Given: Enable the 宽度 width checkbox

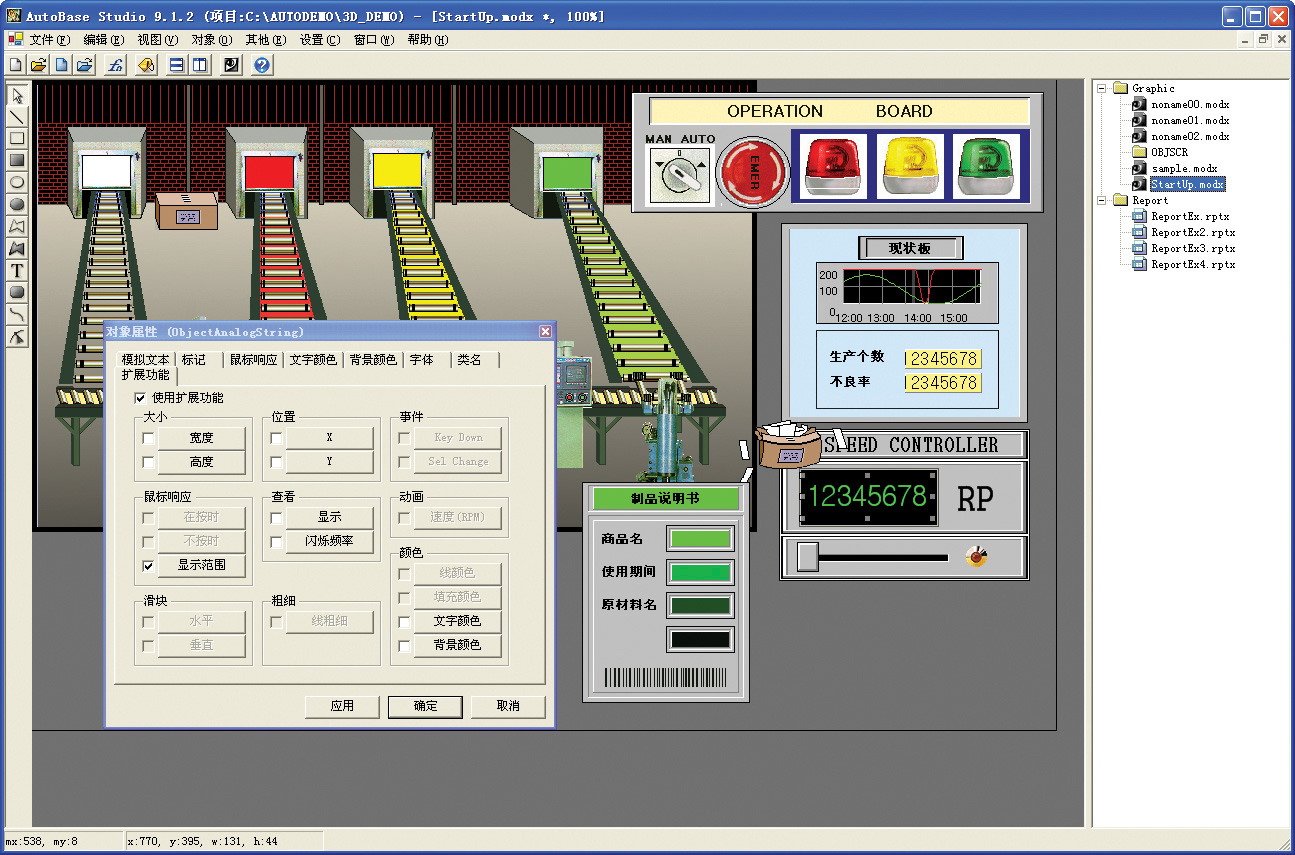Looking at the screenshot, I should 149,438.
